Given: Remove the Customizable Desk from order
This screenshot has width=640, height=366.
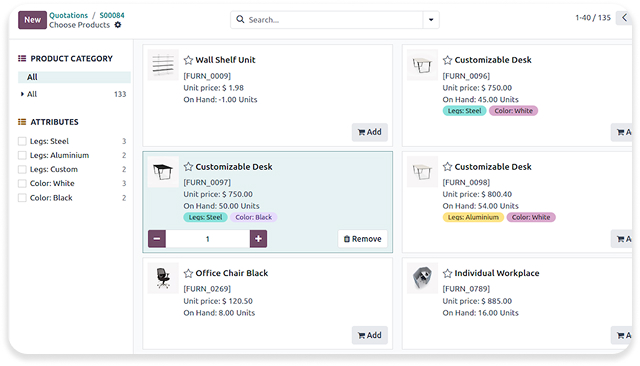Looking at the screenshot, I should [362, 239].
